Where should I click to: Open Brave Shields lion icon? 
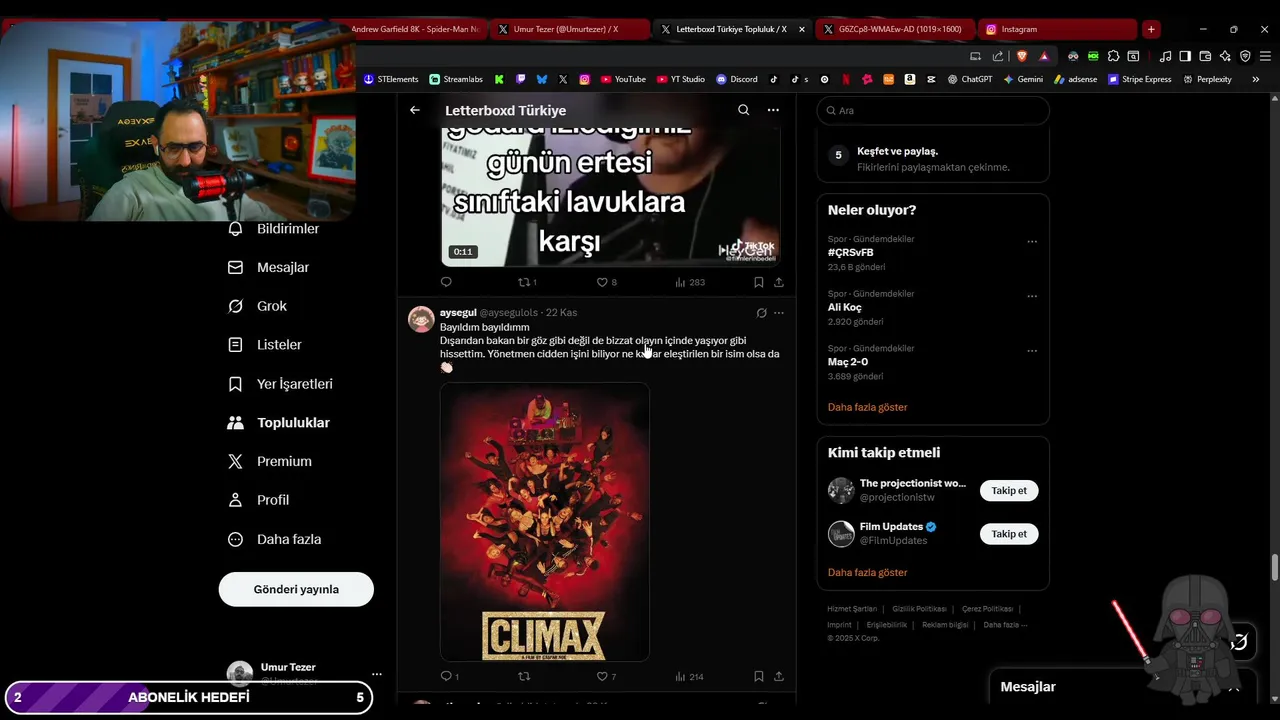(1021, 56)
